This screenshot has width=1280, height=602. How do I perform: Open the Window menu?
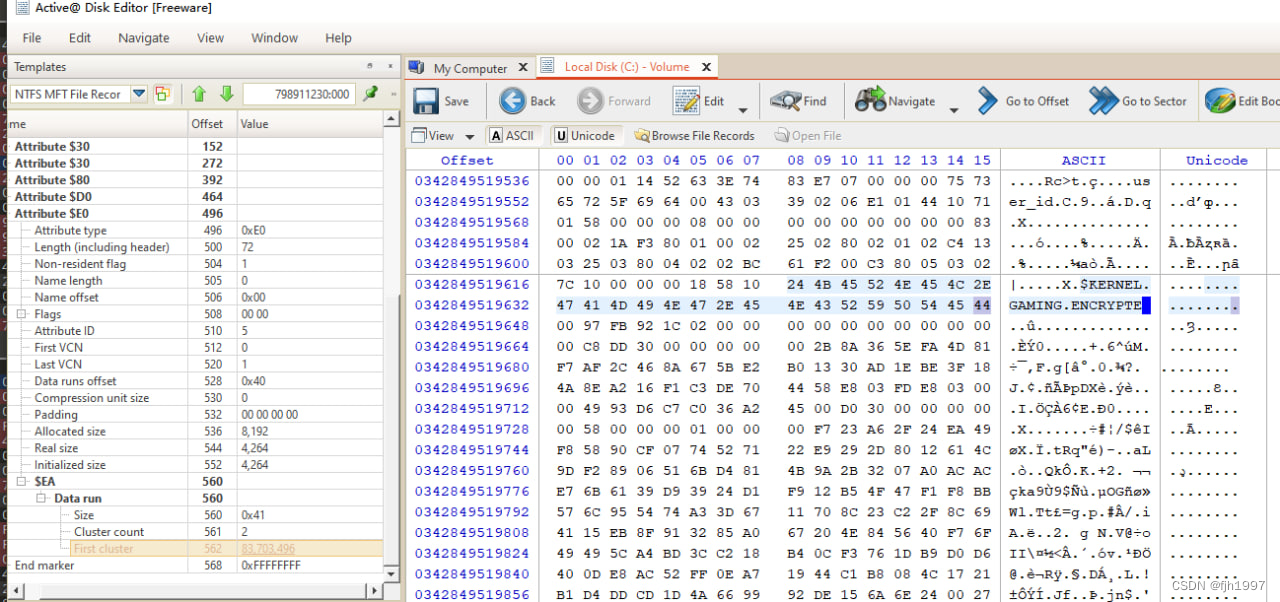pyautogui.click(x=274, y=38)
